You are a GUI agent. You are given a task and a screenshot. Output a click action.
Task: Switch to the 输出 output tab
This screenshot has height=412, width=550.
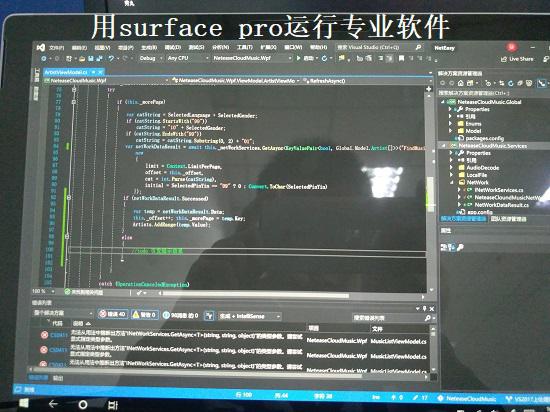point(58,378)
